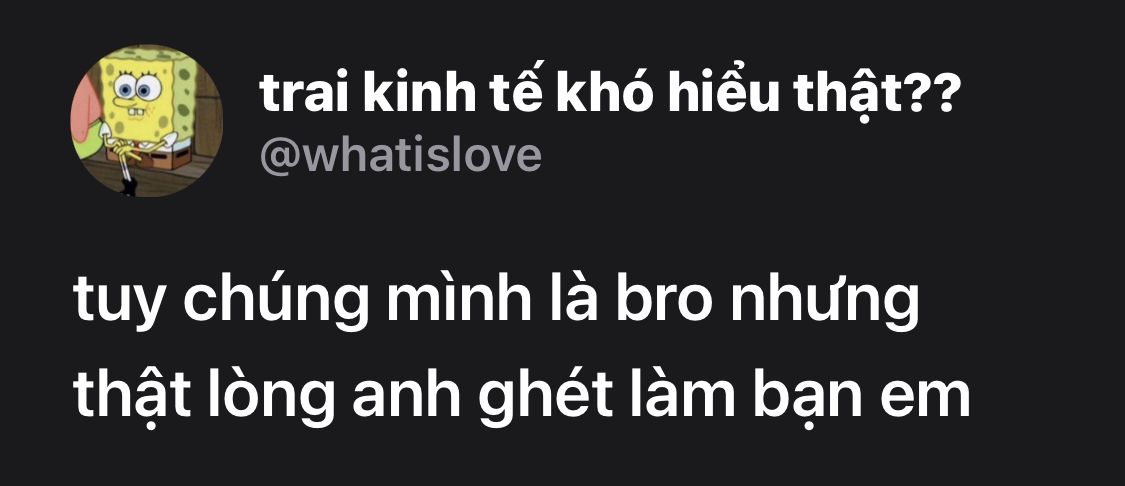The image size is (1125, 486).
Task: Open the SpongeBob profile avatar
Action: [146, 121]
